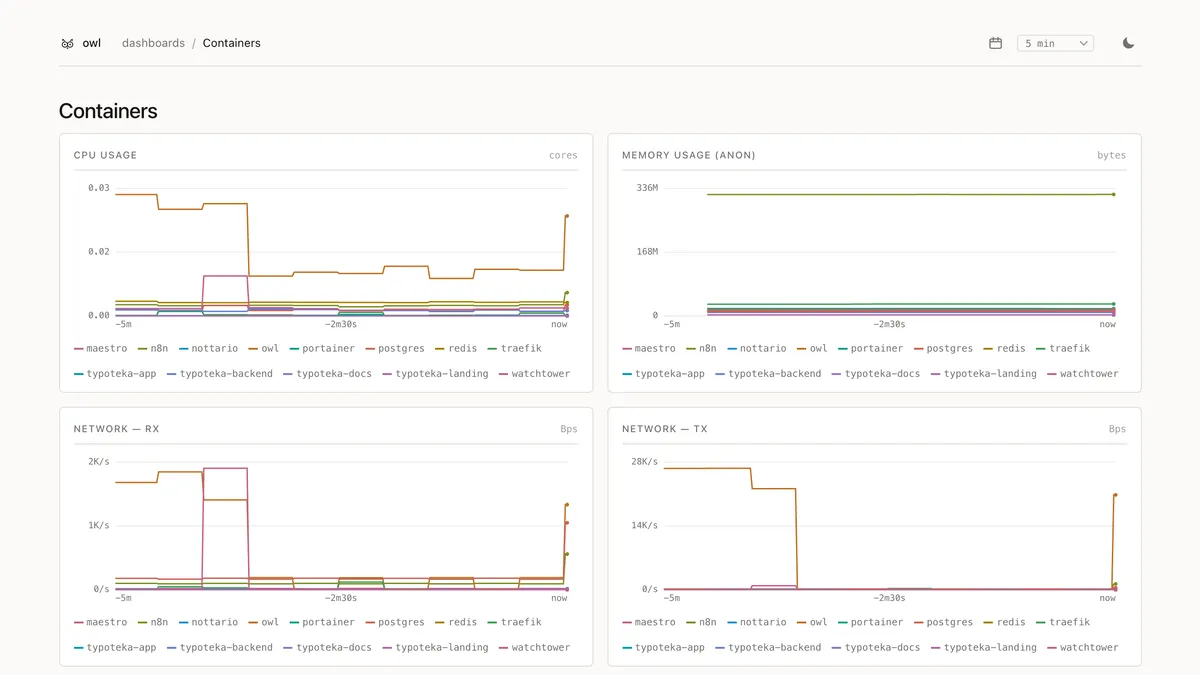Toggle owl series in Network TX legend
Image resolution: width=1200 pixels, height=675 pixels.
812,622
